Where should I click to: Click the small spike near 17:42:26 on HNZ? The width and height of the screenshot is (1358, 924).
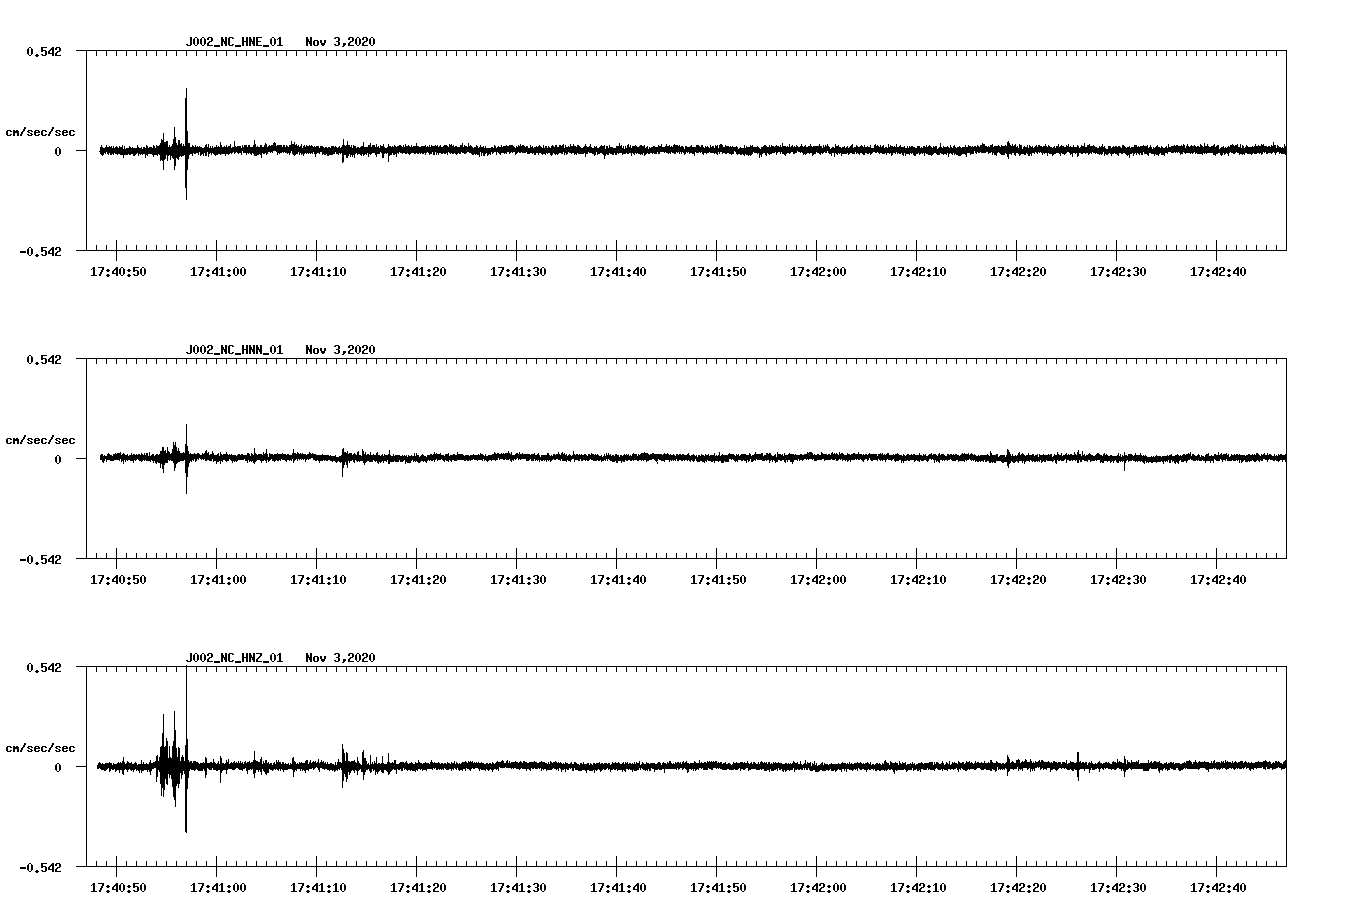[1078, 763]
